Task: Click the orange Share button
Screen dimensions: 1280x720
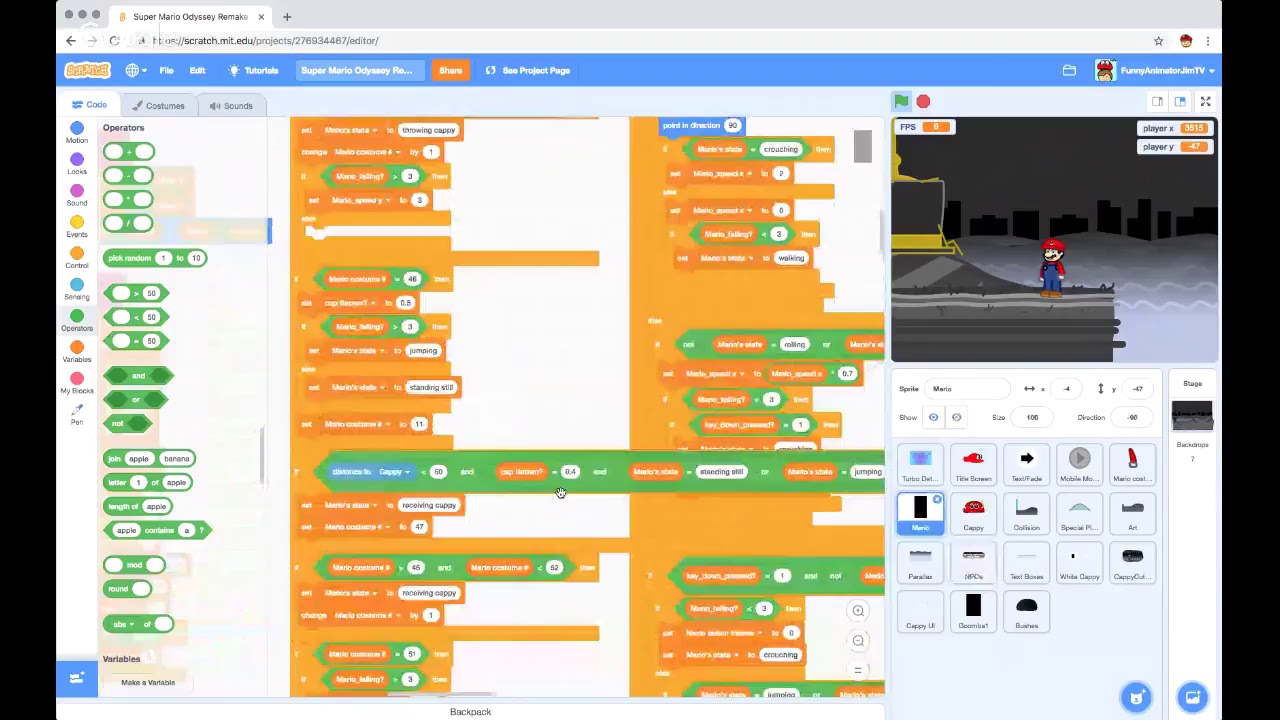Action: (450, 70)
